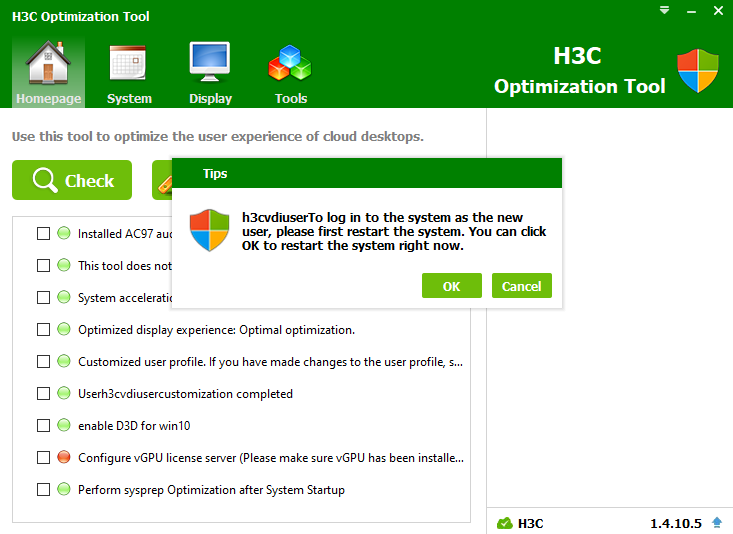Select 'Perform sysprep Optimization after System Startup' text
This screenshot has height=534, width=733.
coord(211,490)
